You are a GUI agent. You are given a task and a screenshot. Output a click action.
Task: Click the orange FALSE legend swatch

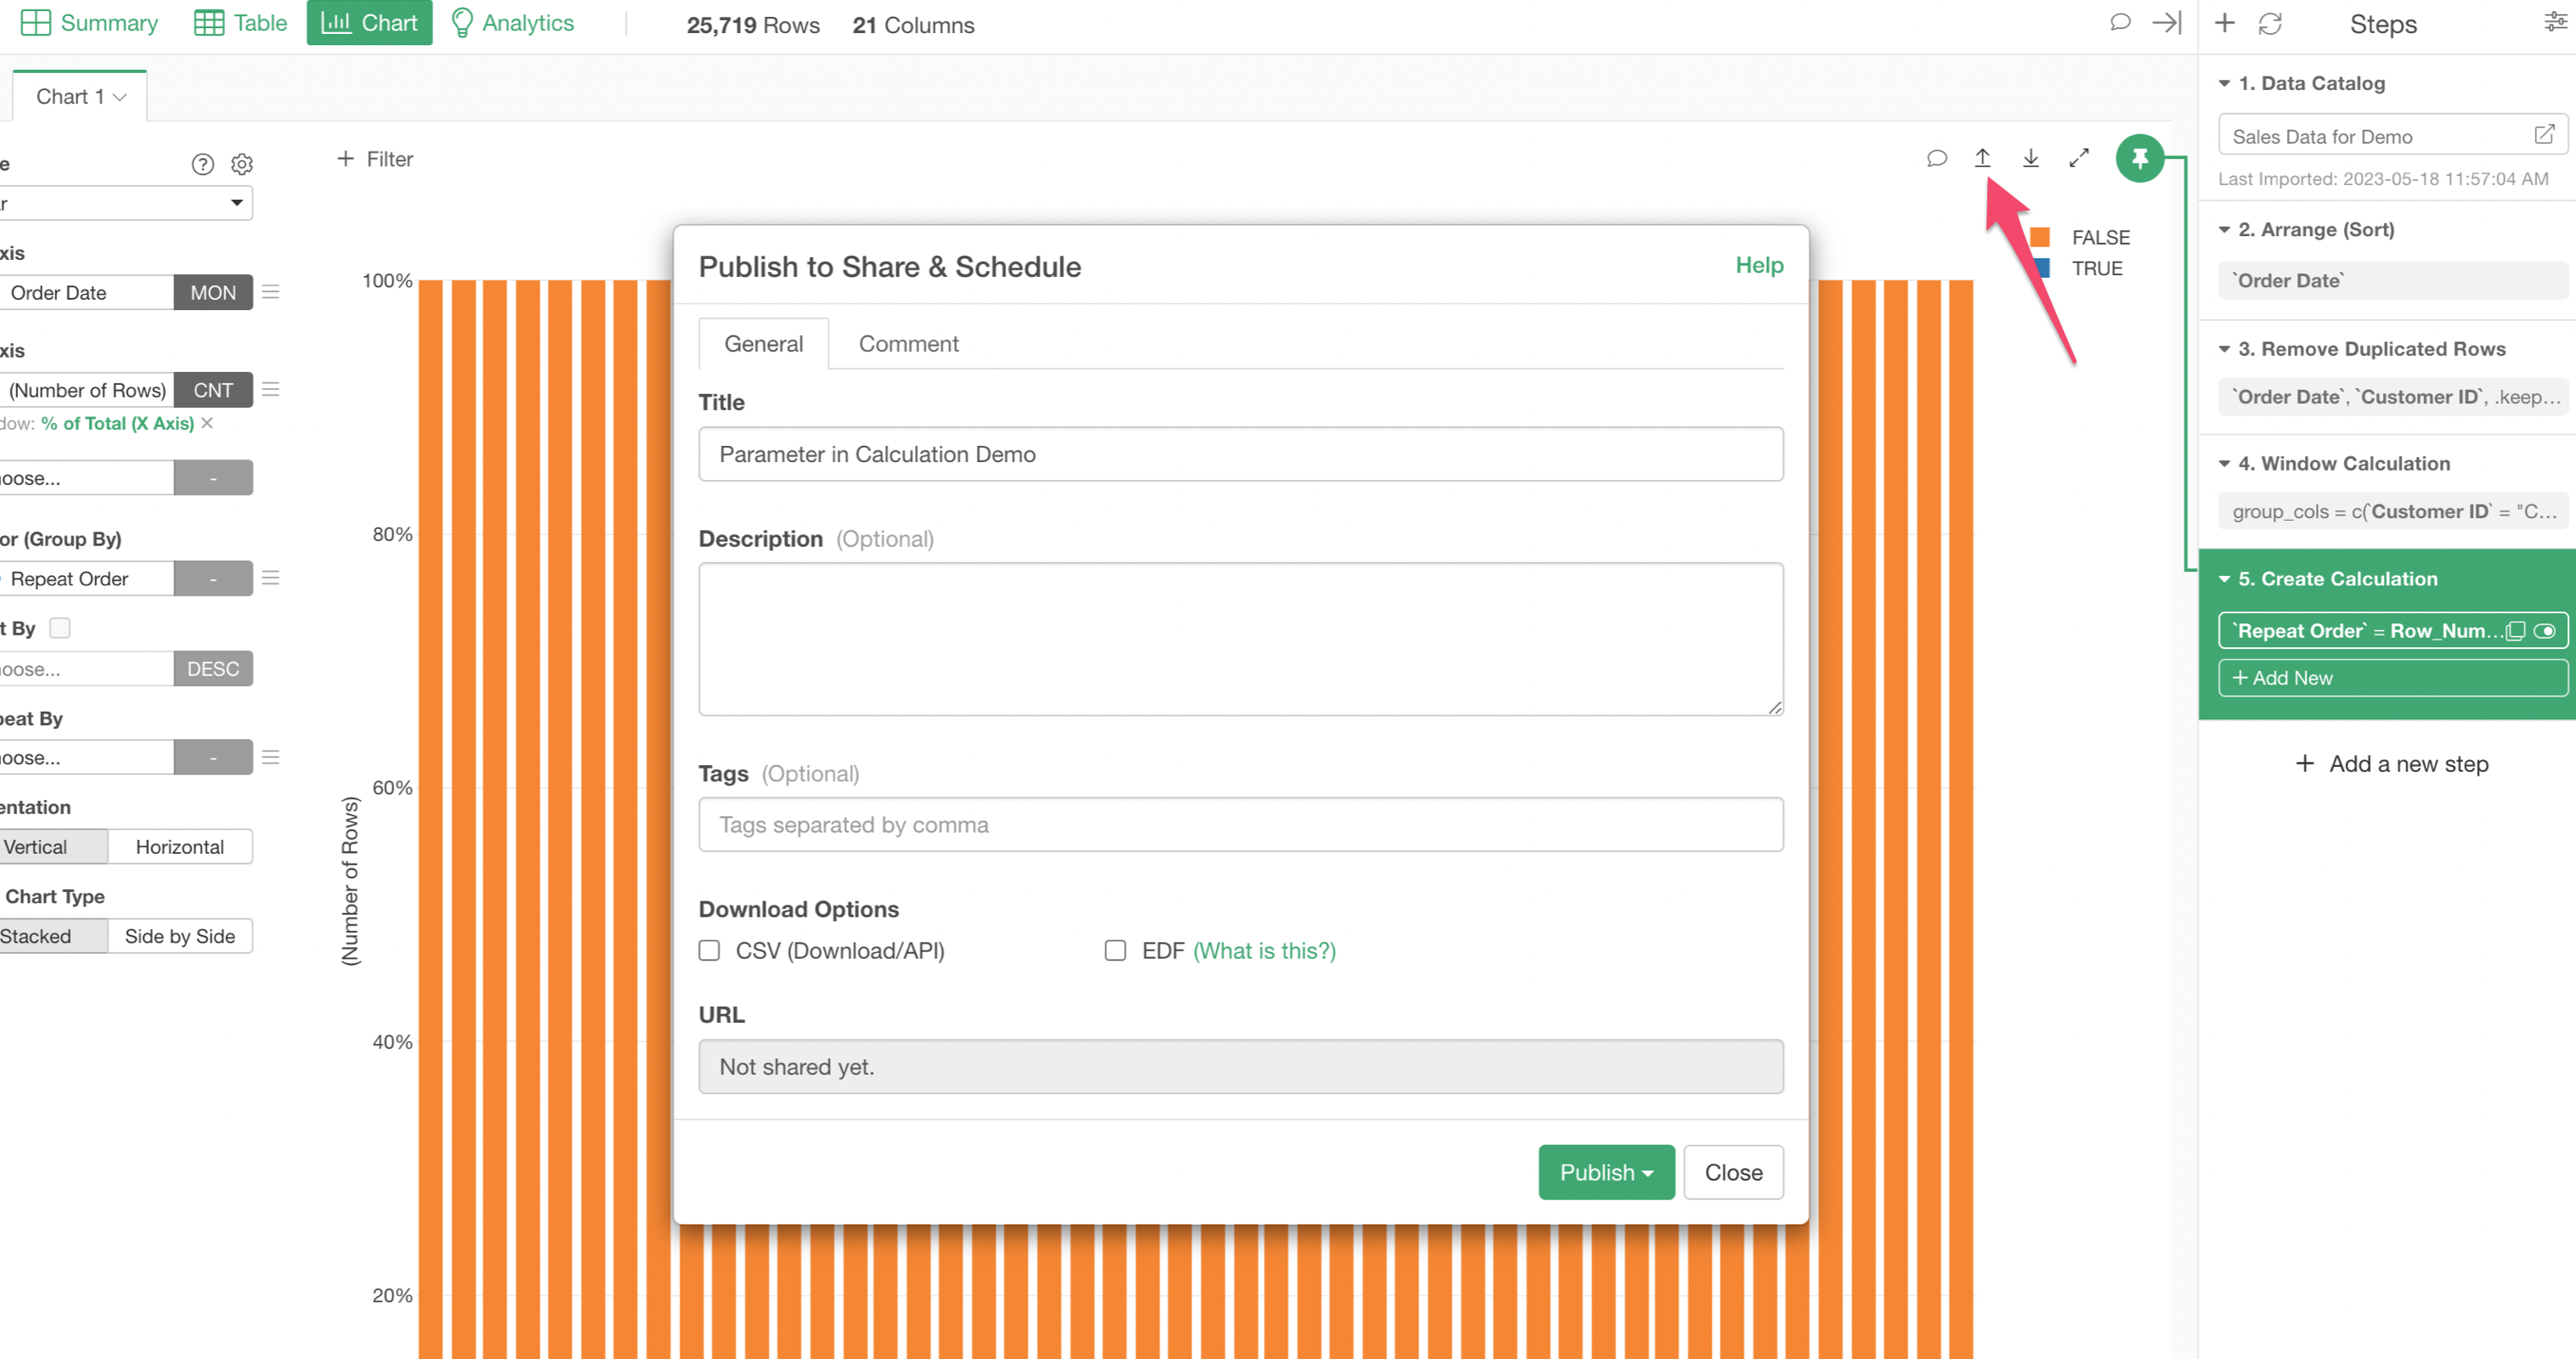pos(2040,237)
